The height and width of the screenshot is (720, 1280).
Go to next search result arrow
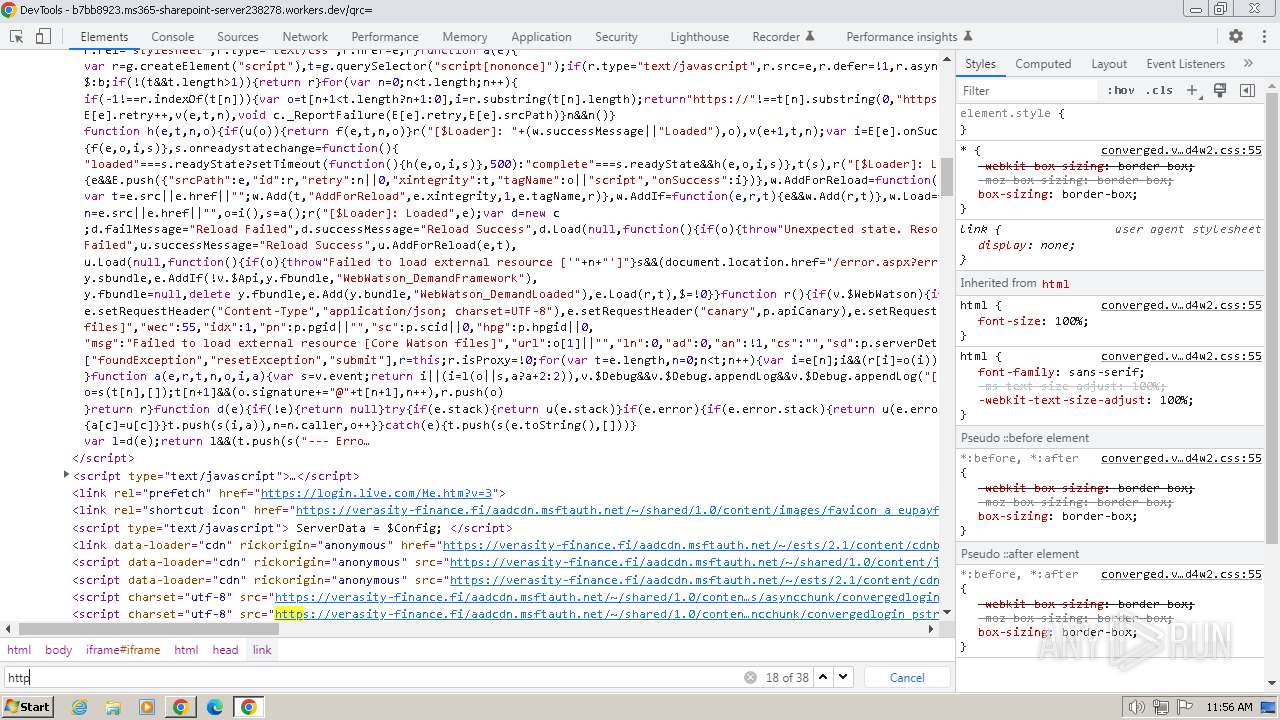[x=843, y=677]
